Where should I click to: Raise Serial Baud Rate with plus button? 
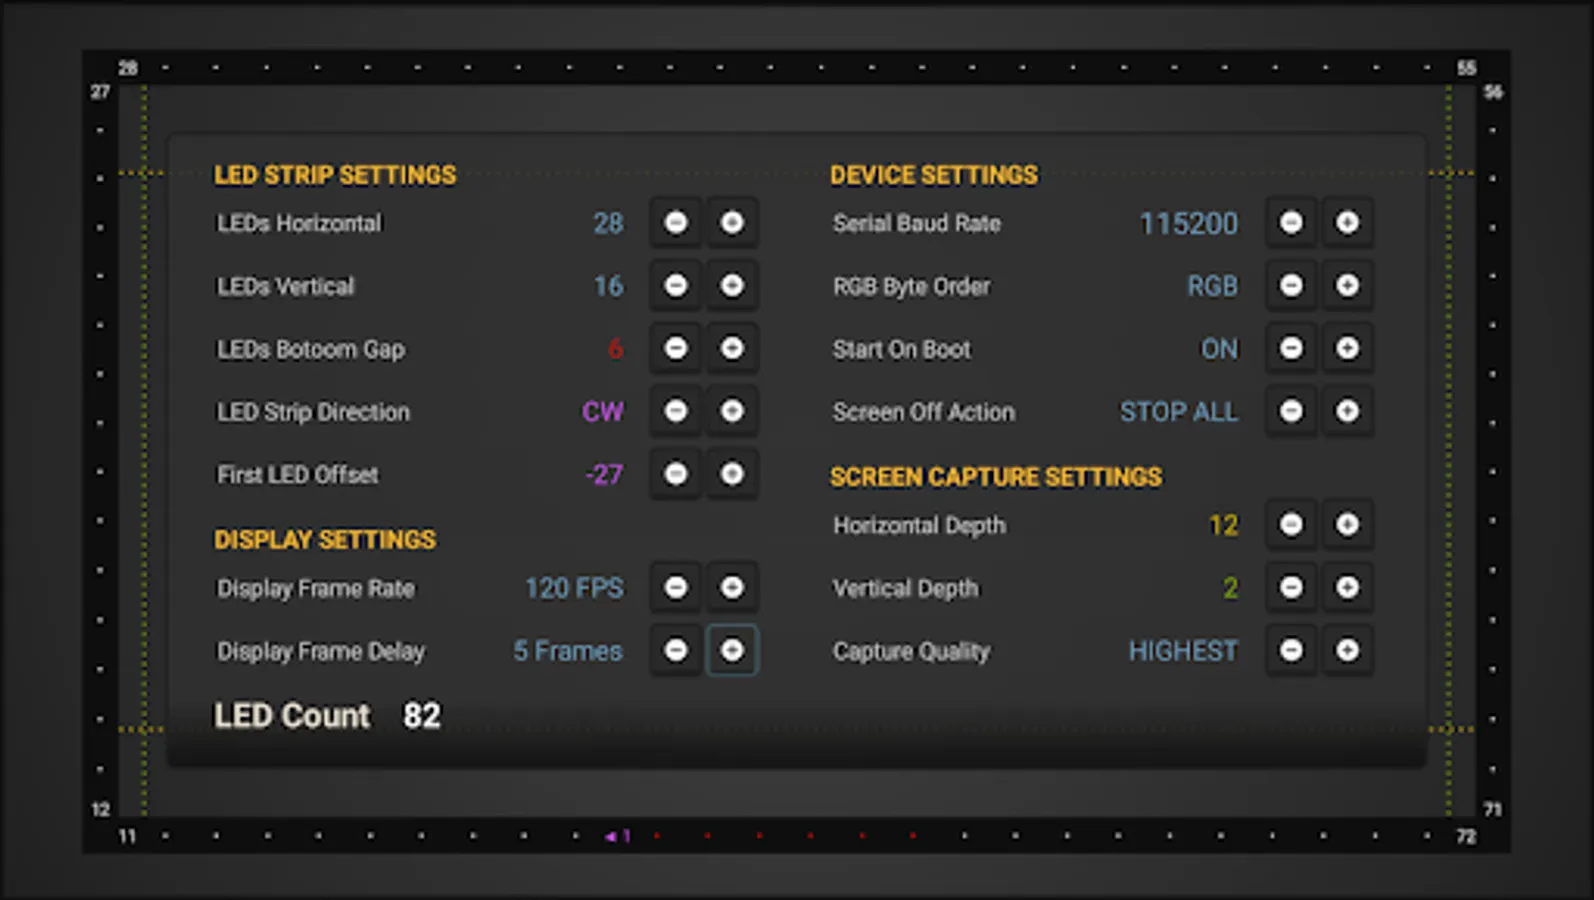point(1347,222)
